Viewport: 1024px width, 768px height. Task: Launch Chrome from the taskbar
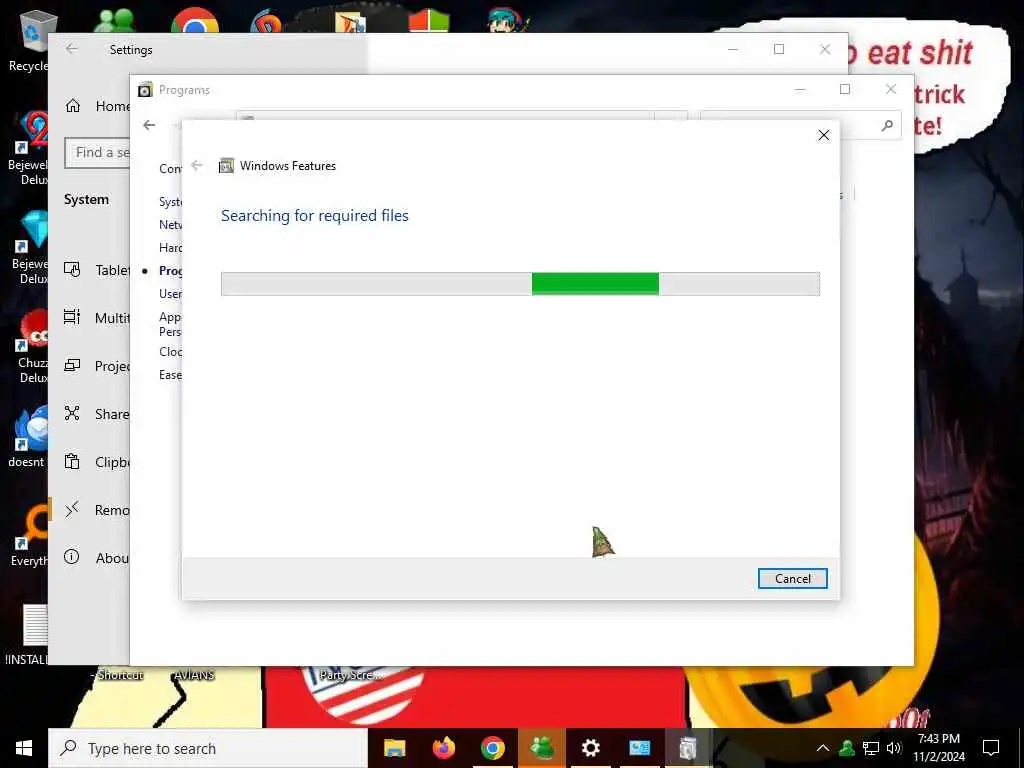(x=492, y=748)
